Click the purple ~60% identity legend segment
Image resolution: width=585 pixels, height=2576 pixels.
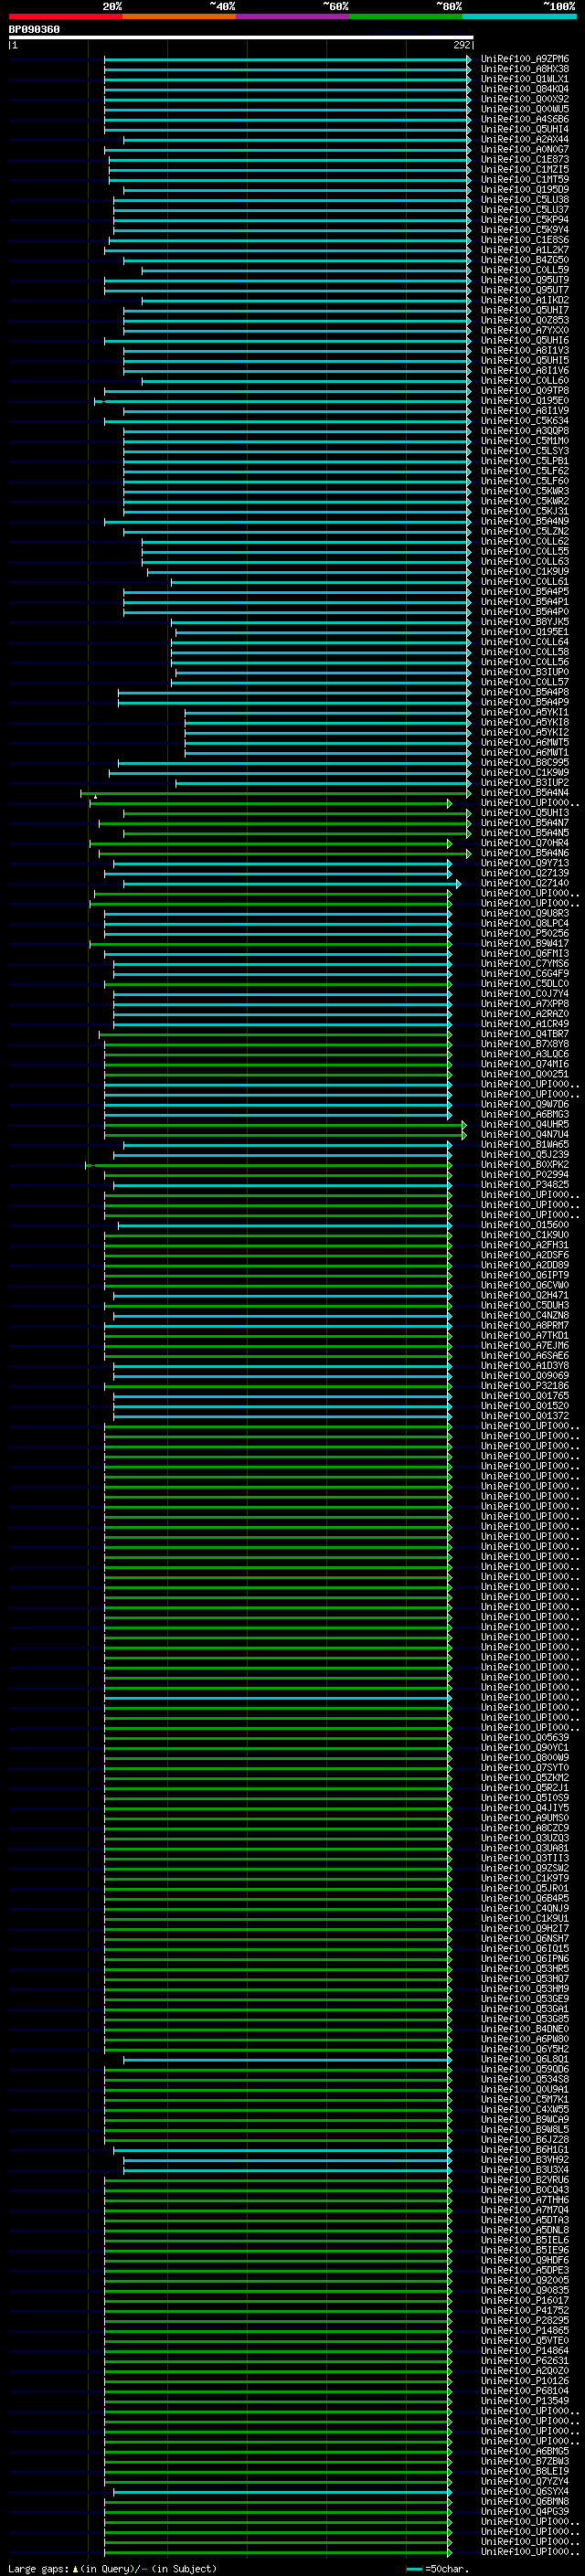(293, 16)
